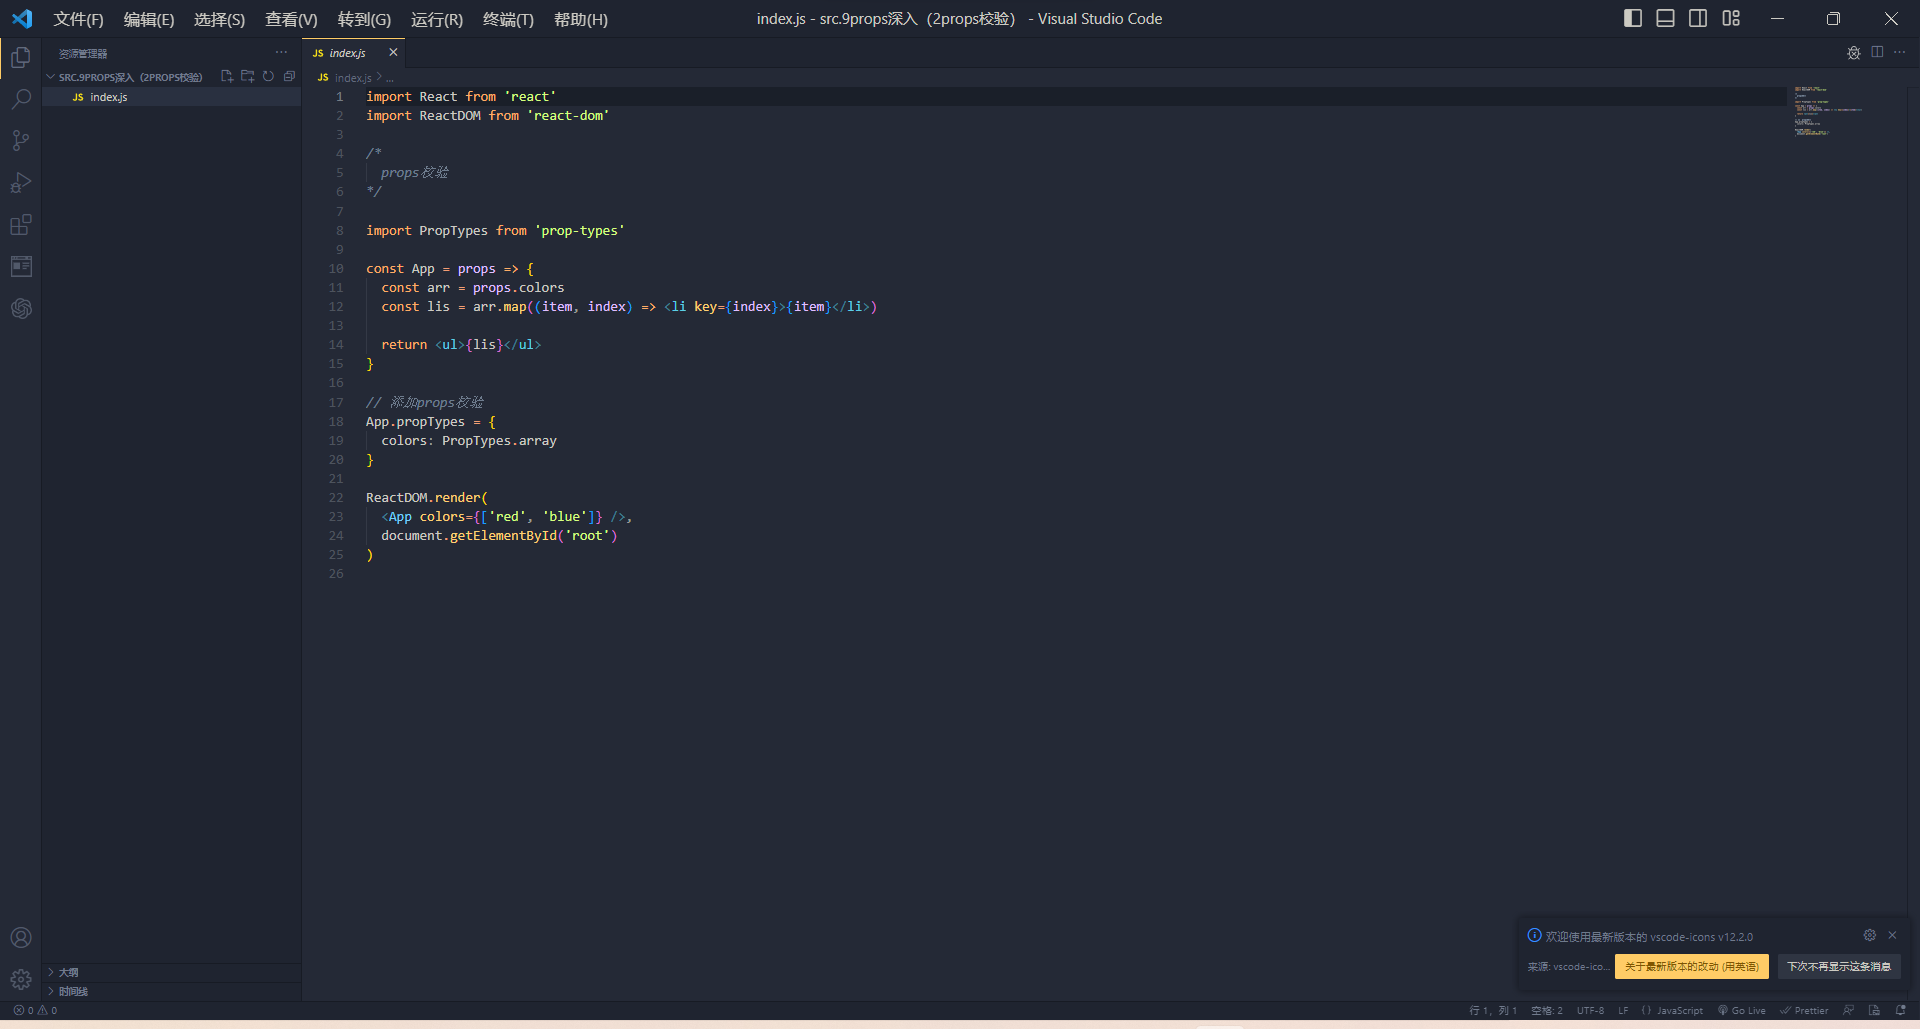Collapse the SRC.9PROPS深入 folder
This screenshot has height=1029, width=1920.
[50, 76]
